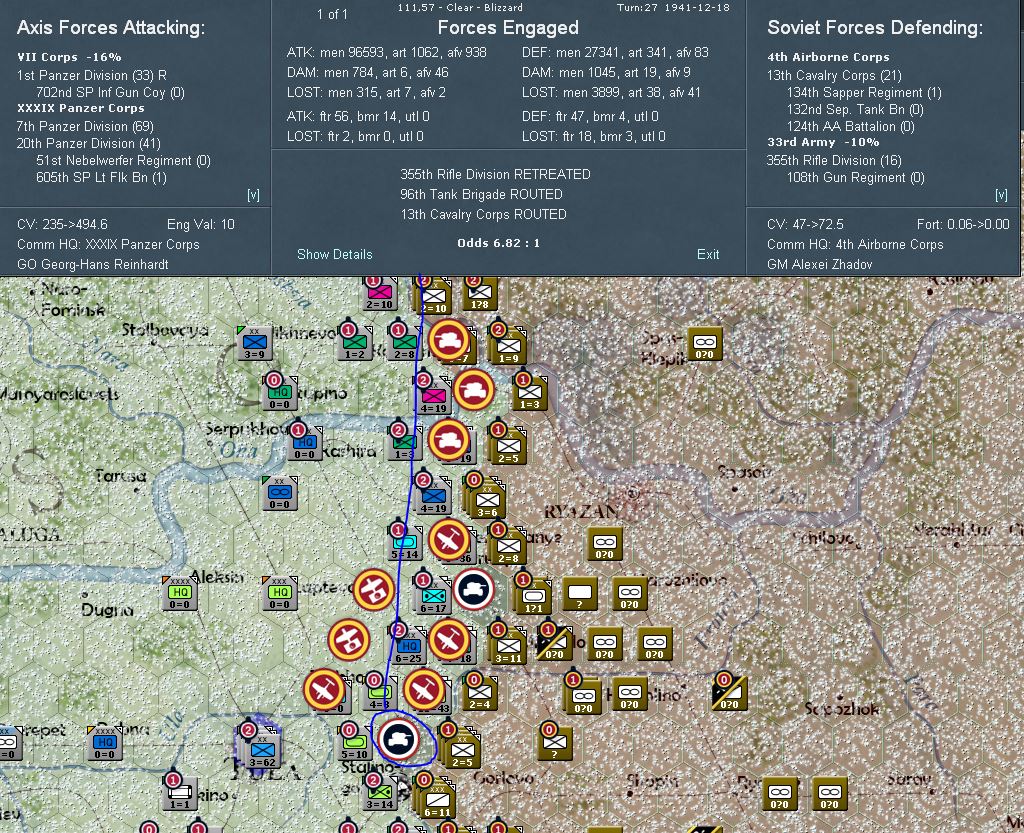The width and height of the screenshot is (1024, 833).
Task: Click Odds 6.82 : 1 text
Action: (498, 243)
